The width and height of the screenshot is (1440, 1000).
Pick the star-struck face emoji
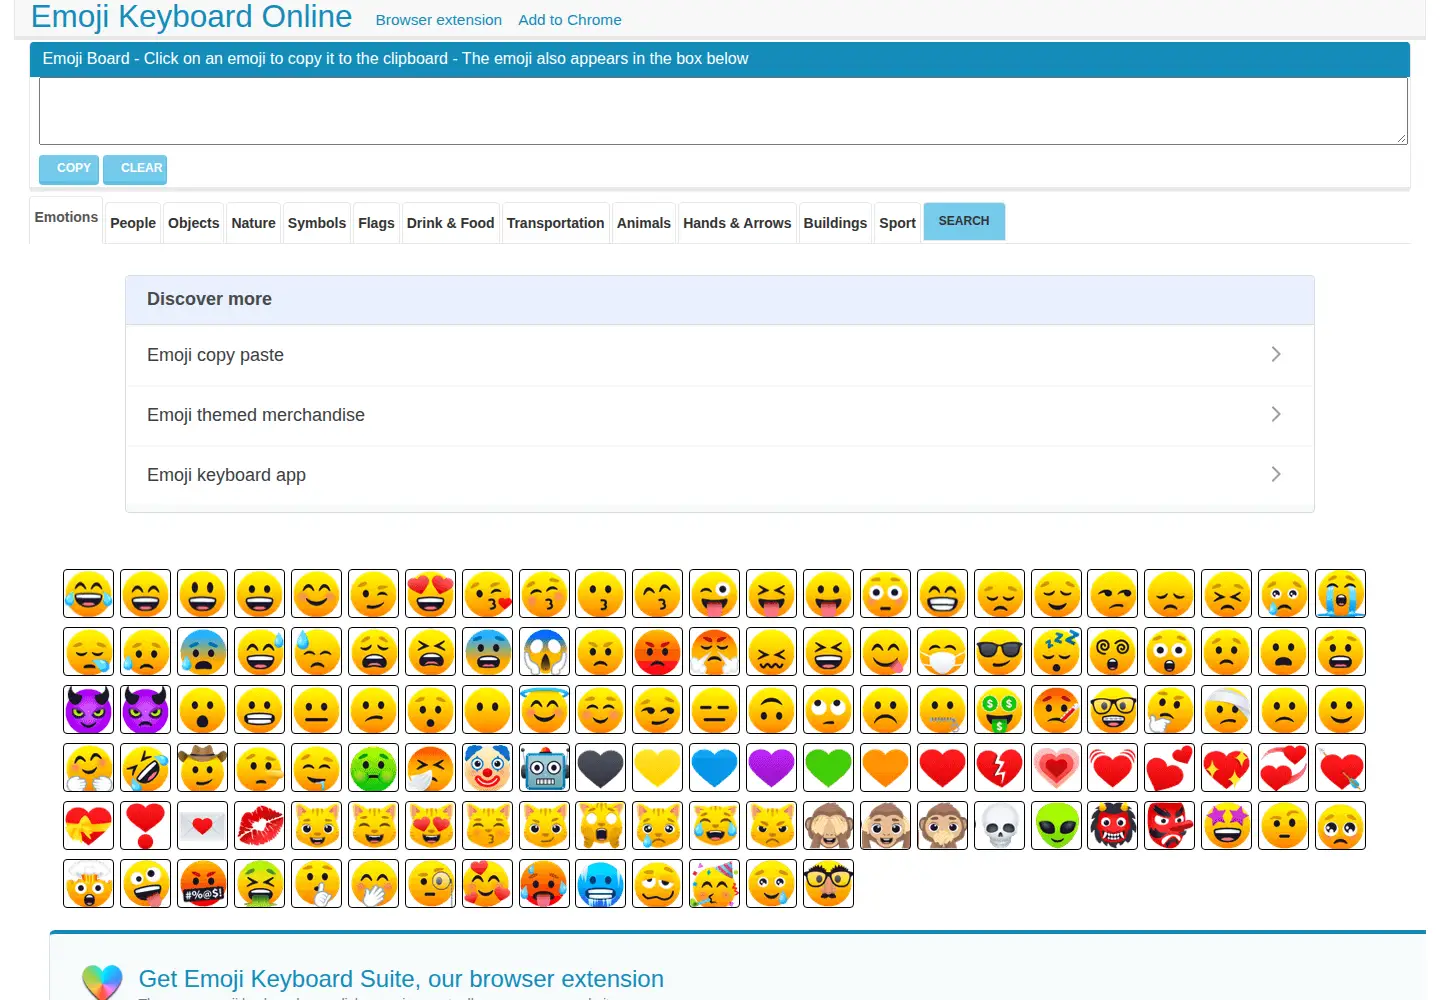[1226, 826]
